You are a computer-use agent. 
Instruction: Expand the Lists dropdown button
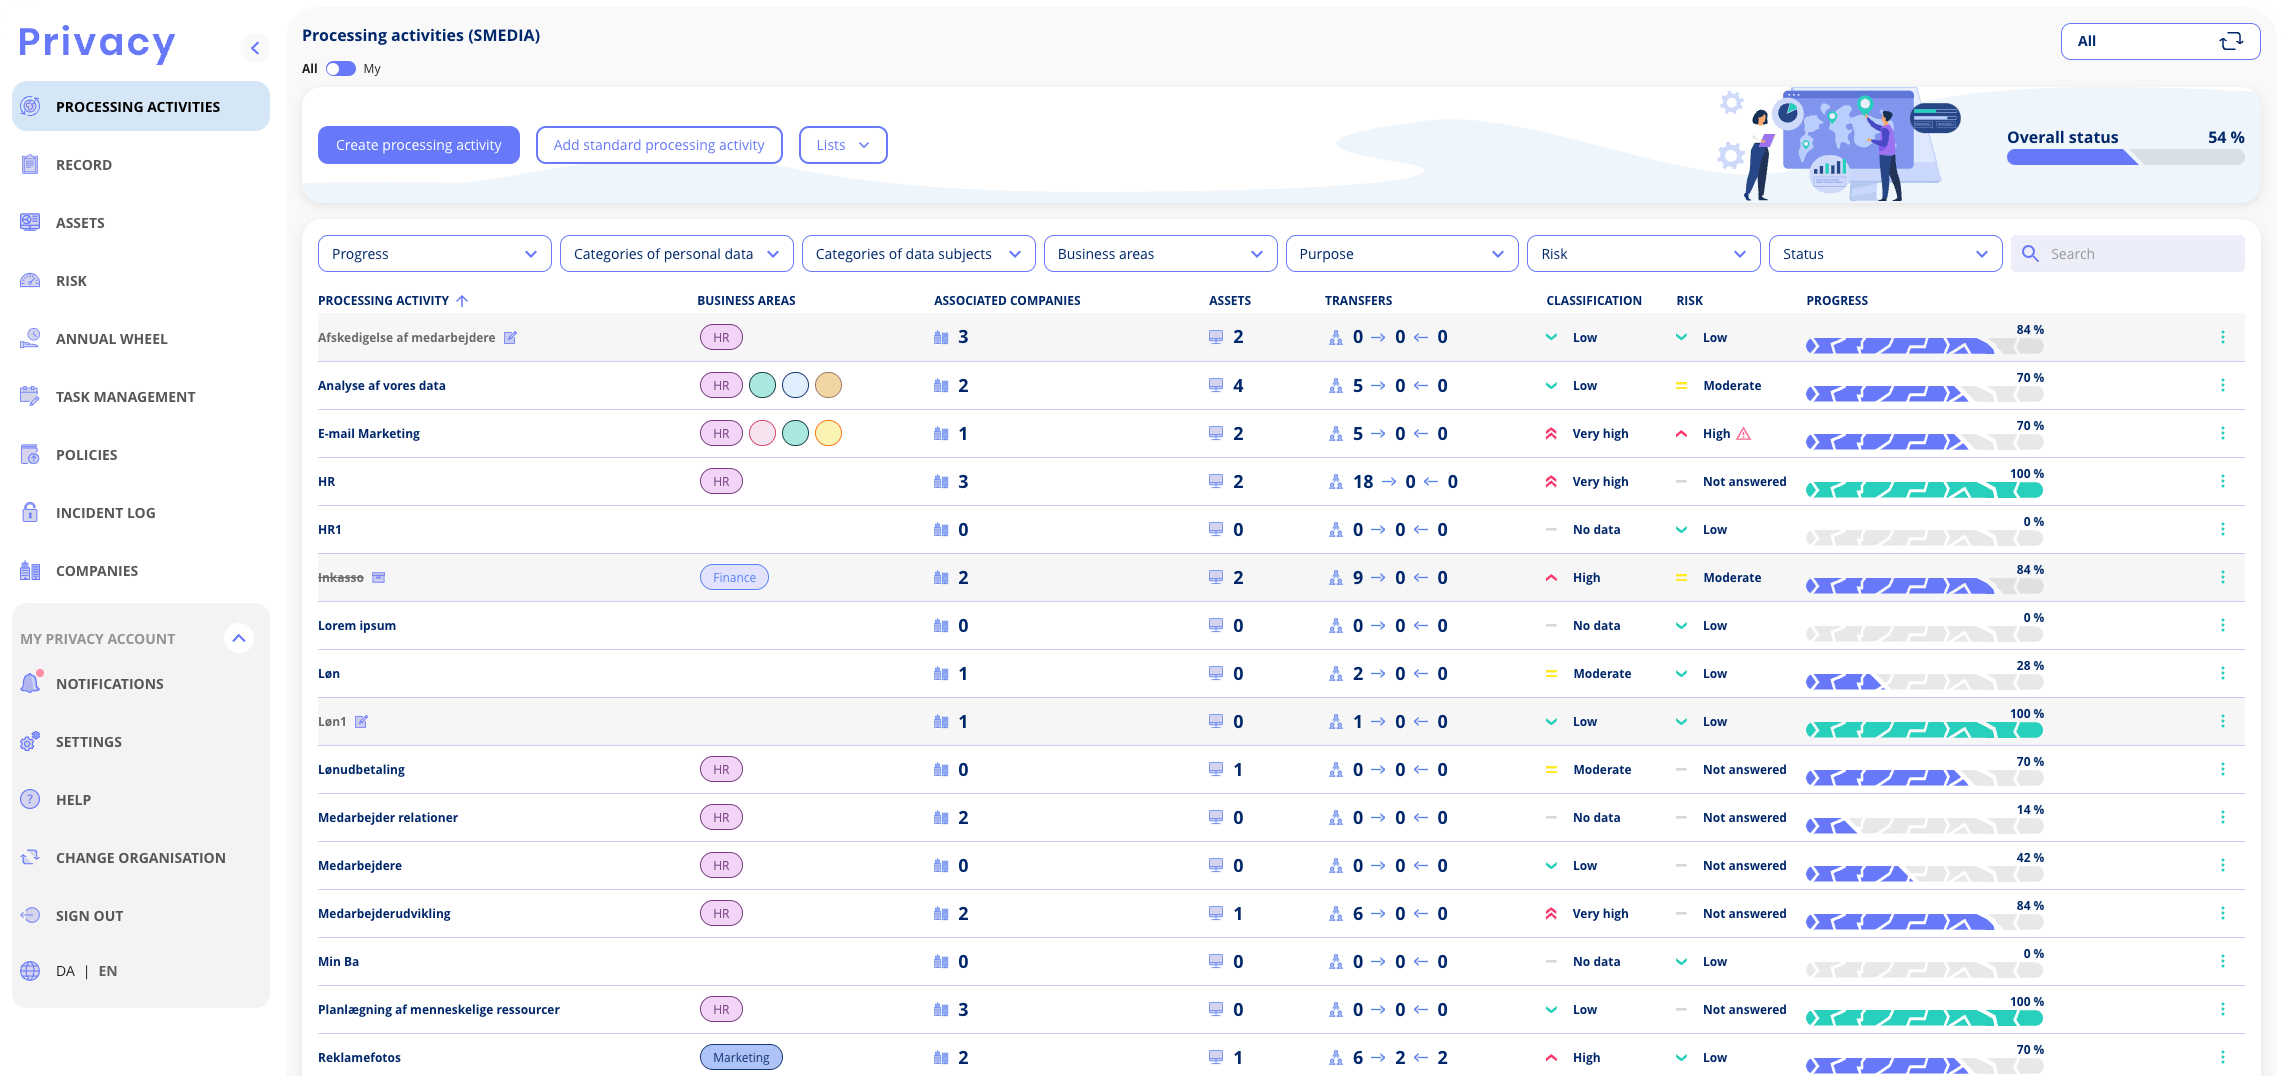pos(843,145)
